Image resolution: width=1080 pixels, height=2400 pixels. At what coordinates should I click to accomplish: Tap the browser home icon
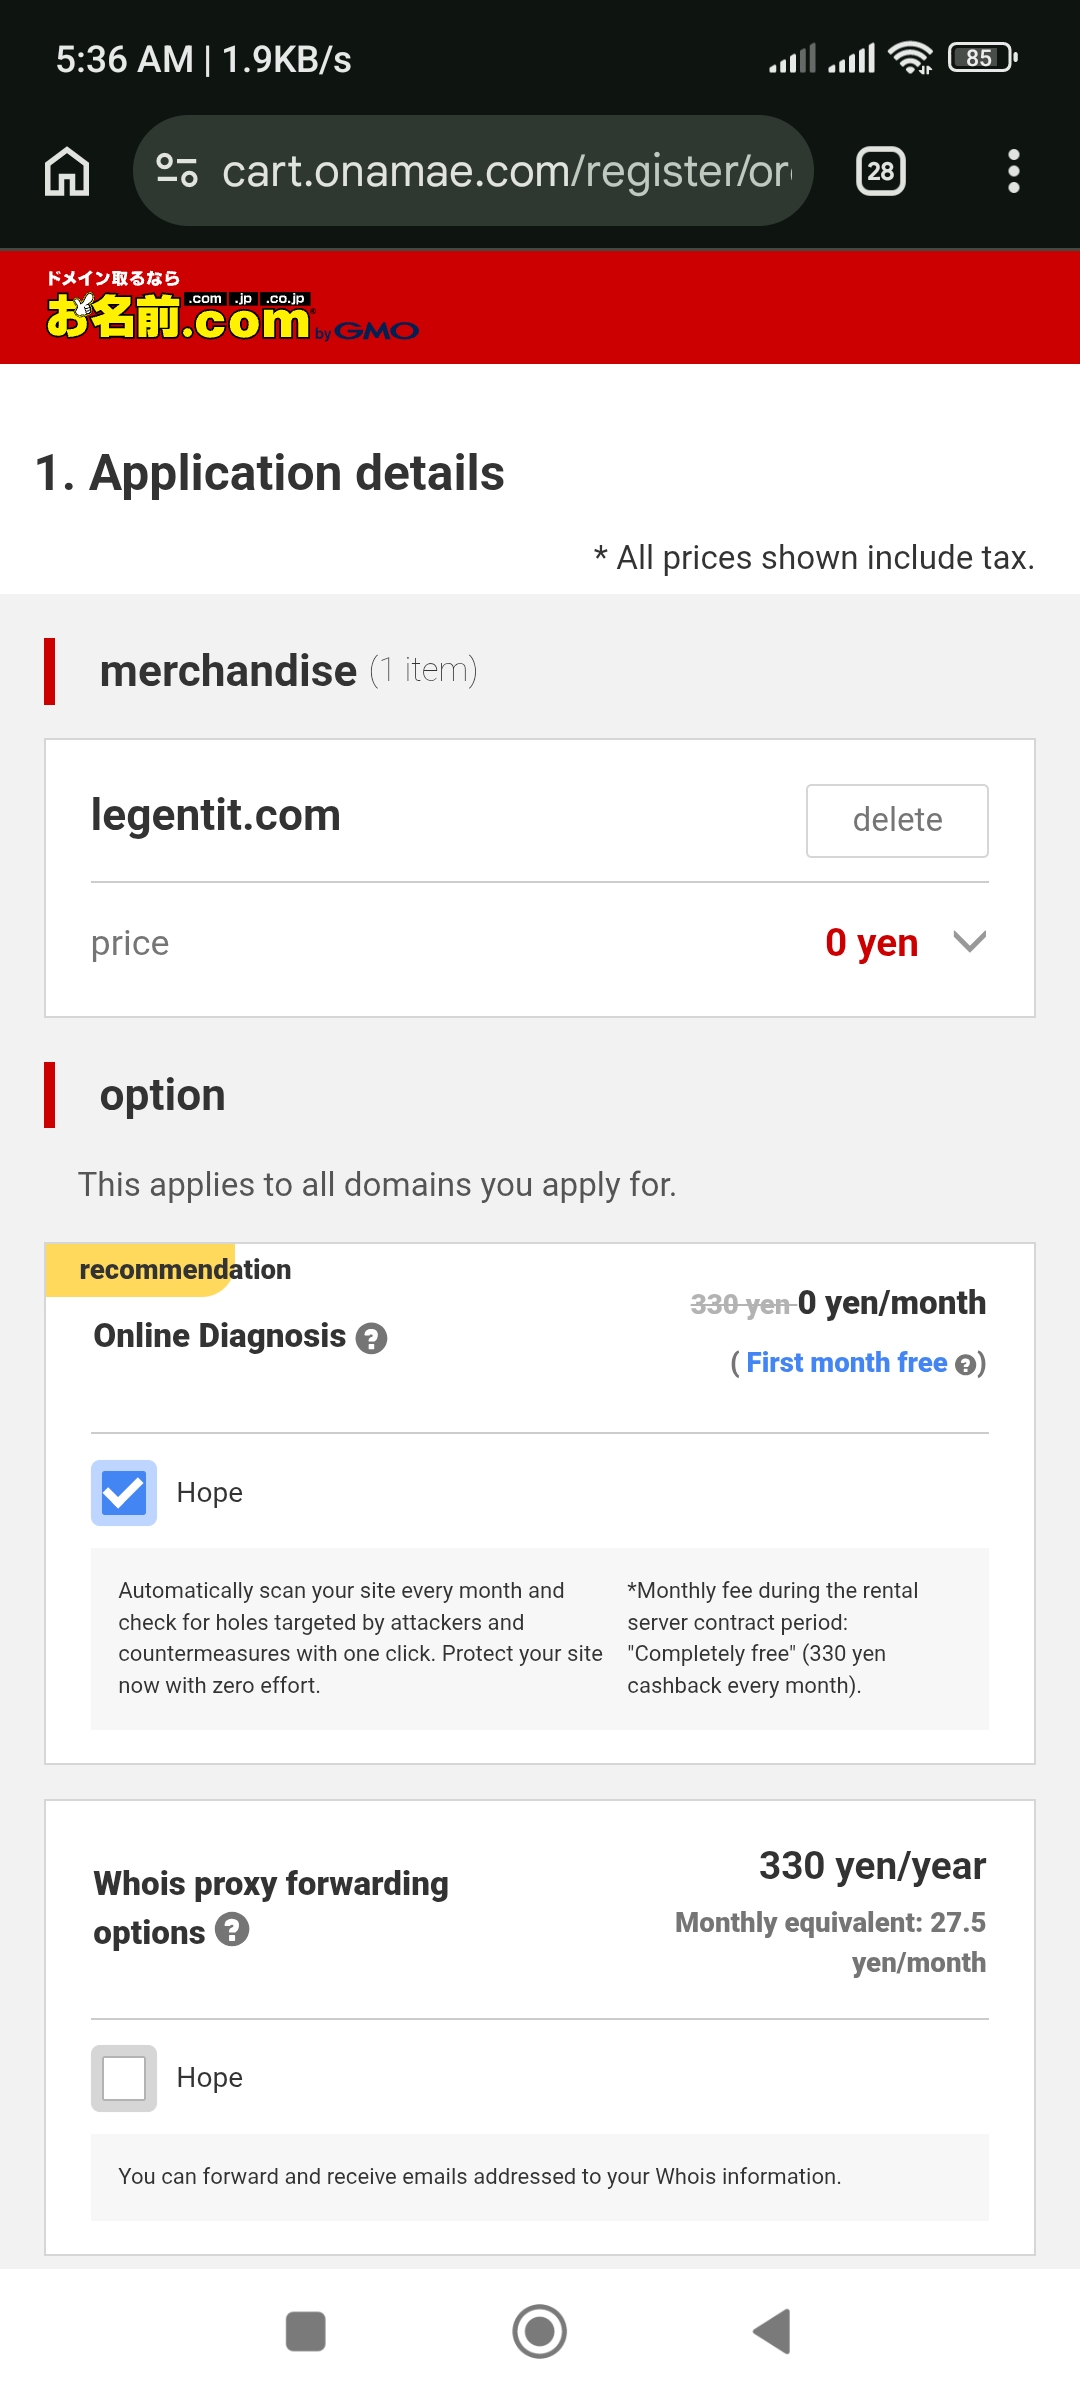67,171
